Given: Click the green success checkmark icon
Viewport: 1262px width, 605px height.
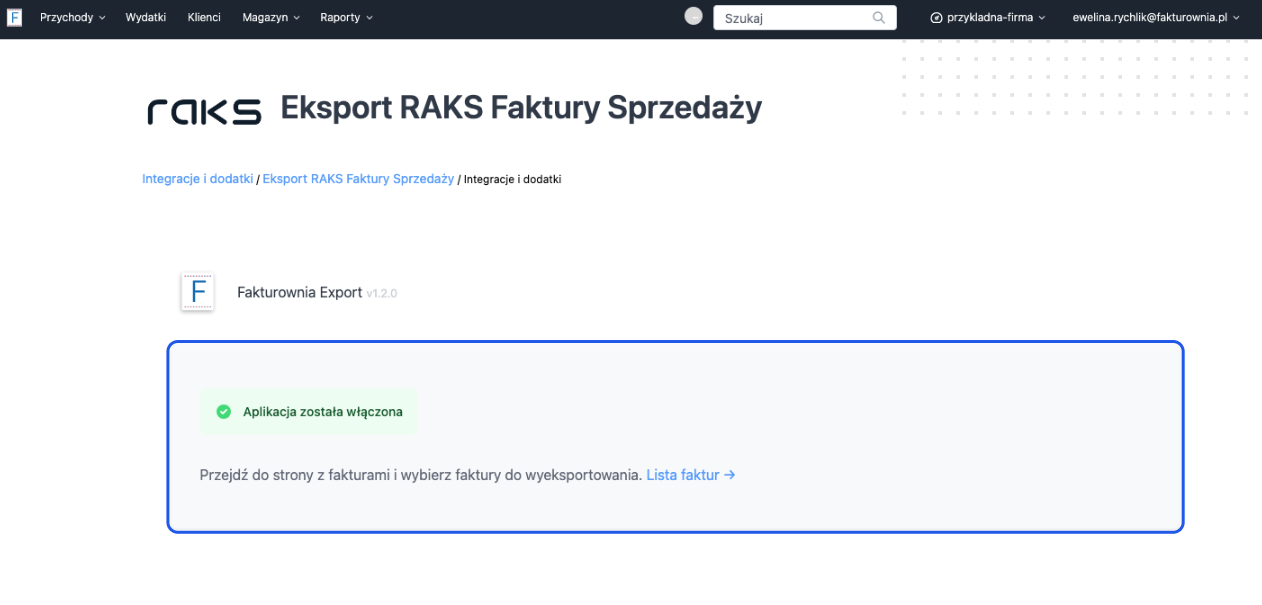Looking at the screenshot, I should tap(223, 411).
